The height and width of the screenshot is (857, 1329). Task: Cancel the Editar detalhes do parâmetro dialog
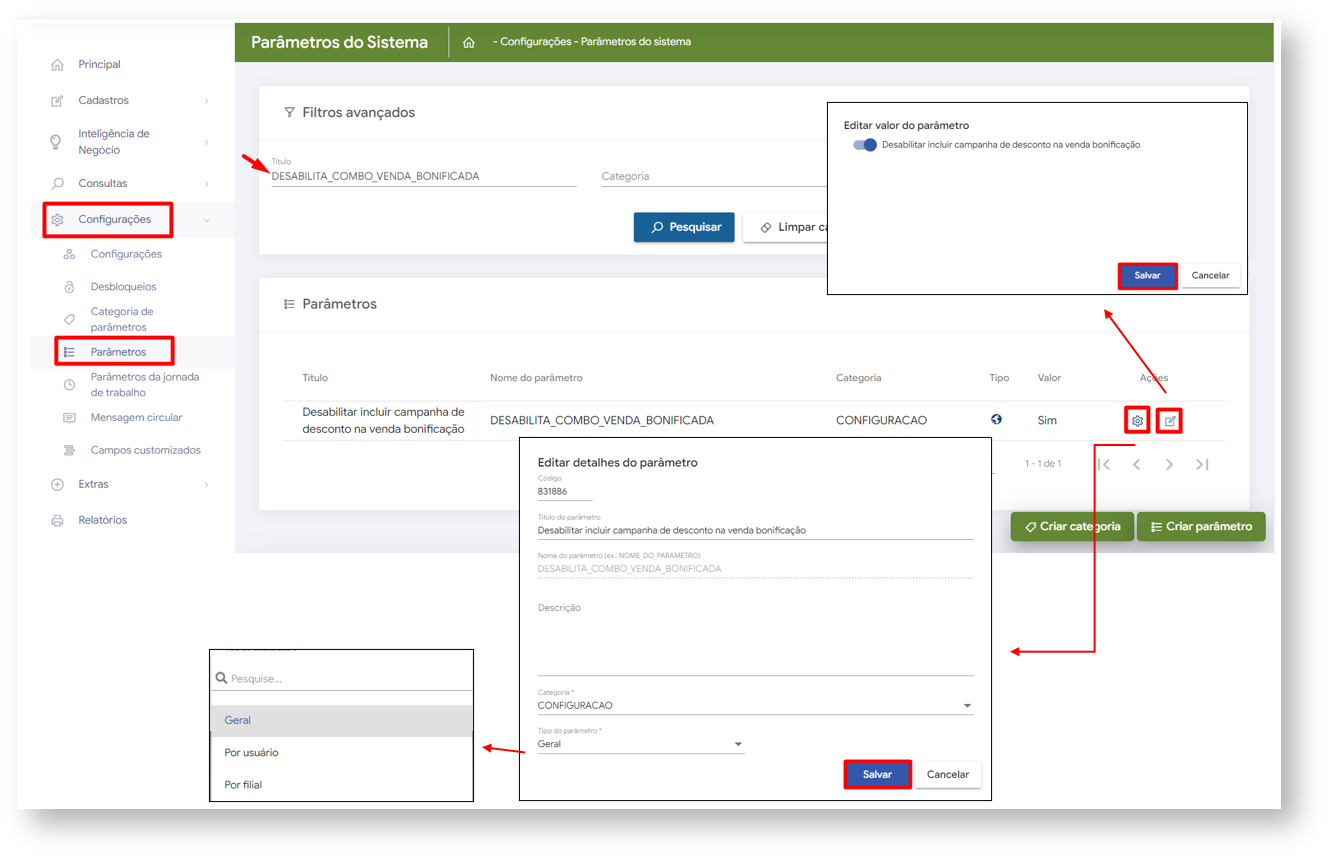[x=948, y=775]
